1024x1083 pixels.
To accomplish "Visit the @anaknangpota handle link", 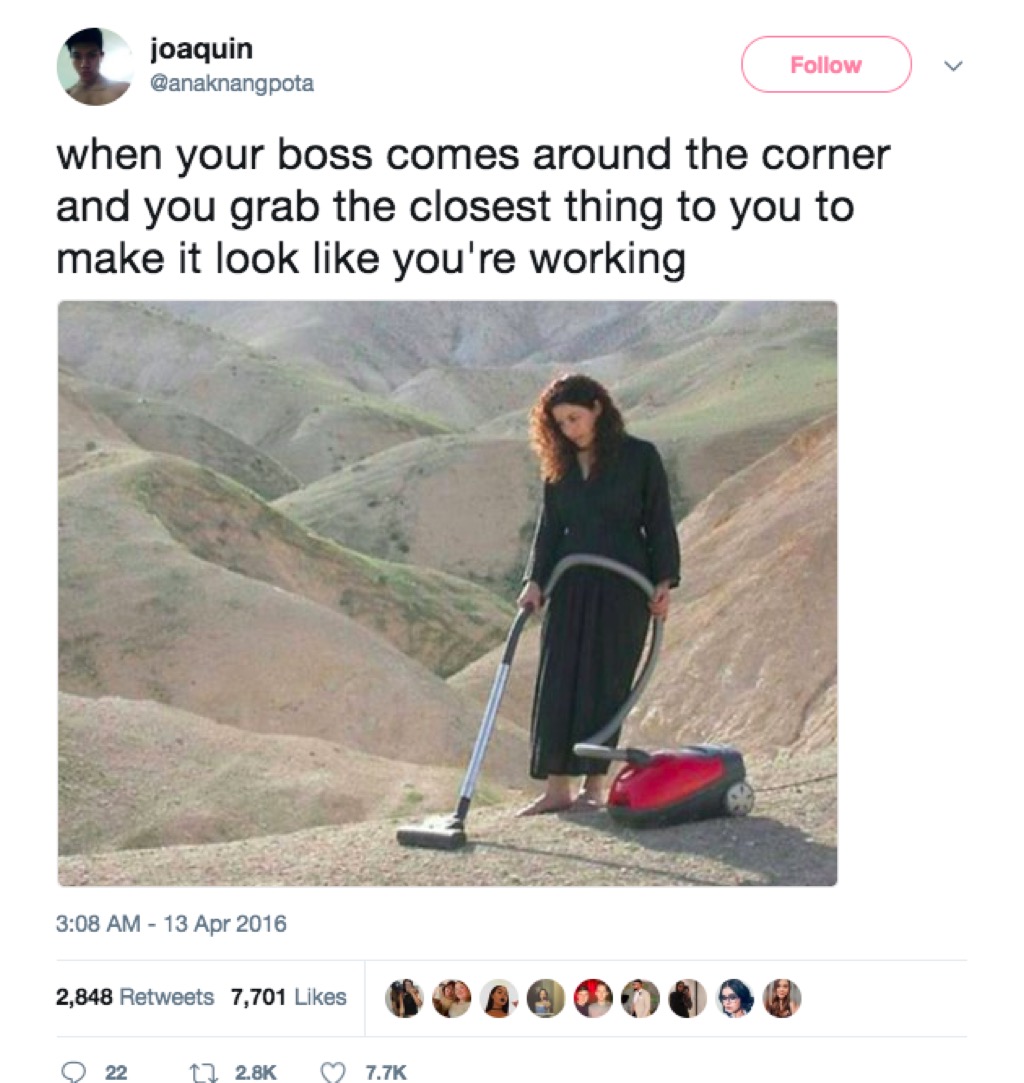I will 232,83.
